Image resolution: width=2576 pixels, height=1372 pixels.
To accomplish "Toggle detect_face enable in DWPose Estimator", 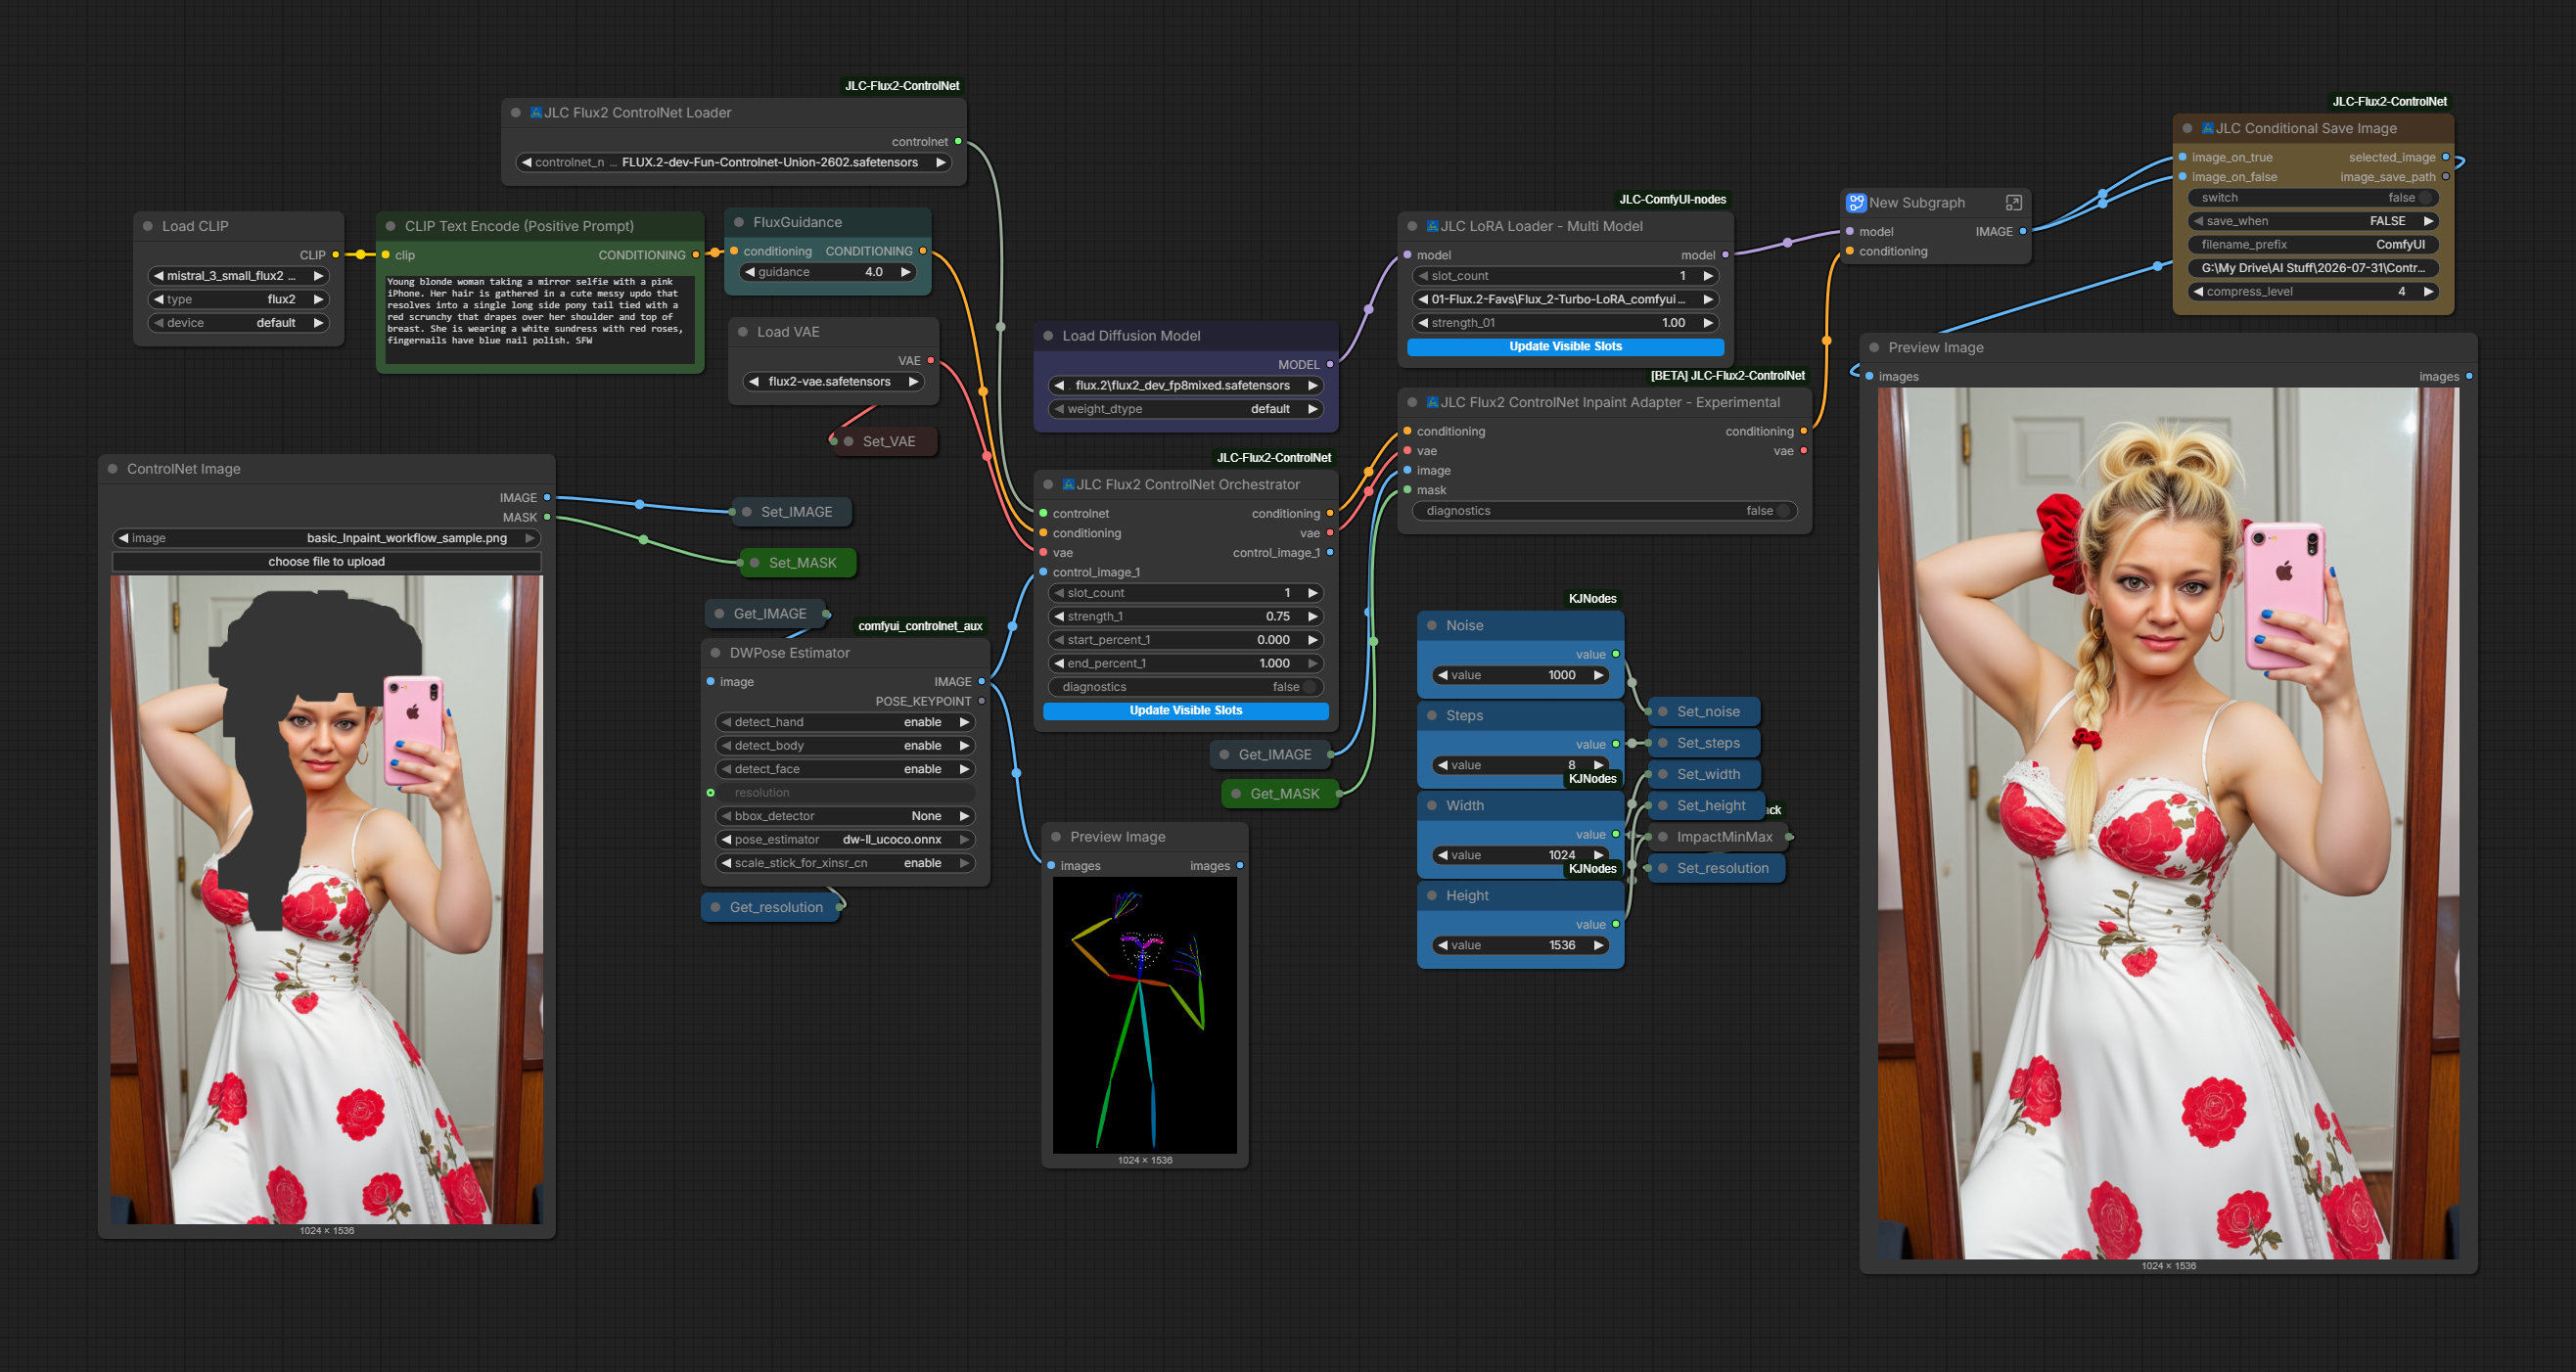I will [x=845, y=769].
